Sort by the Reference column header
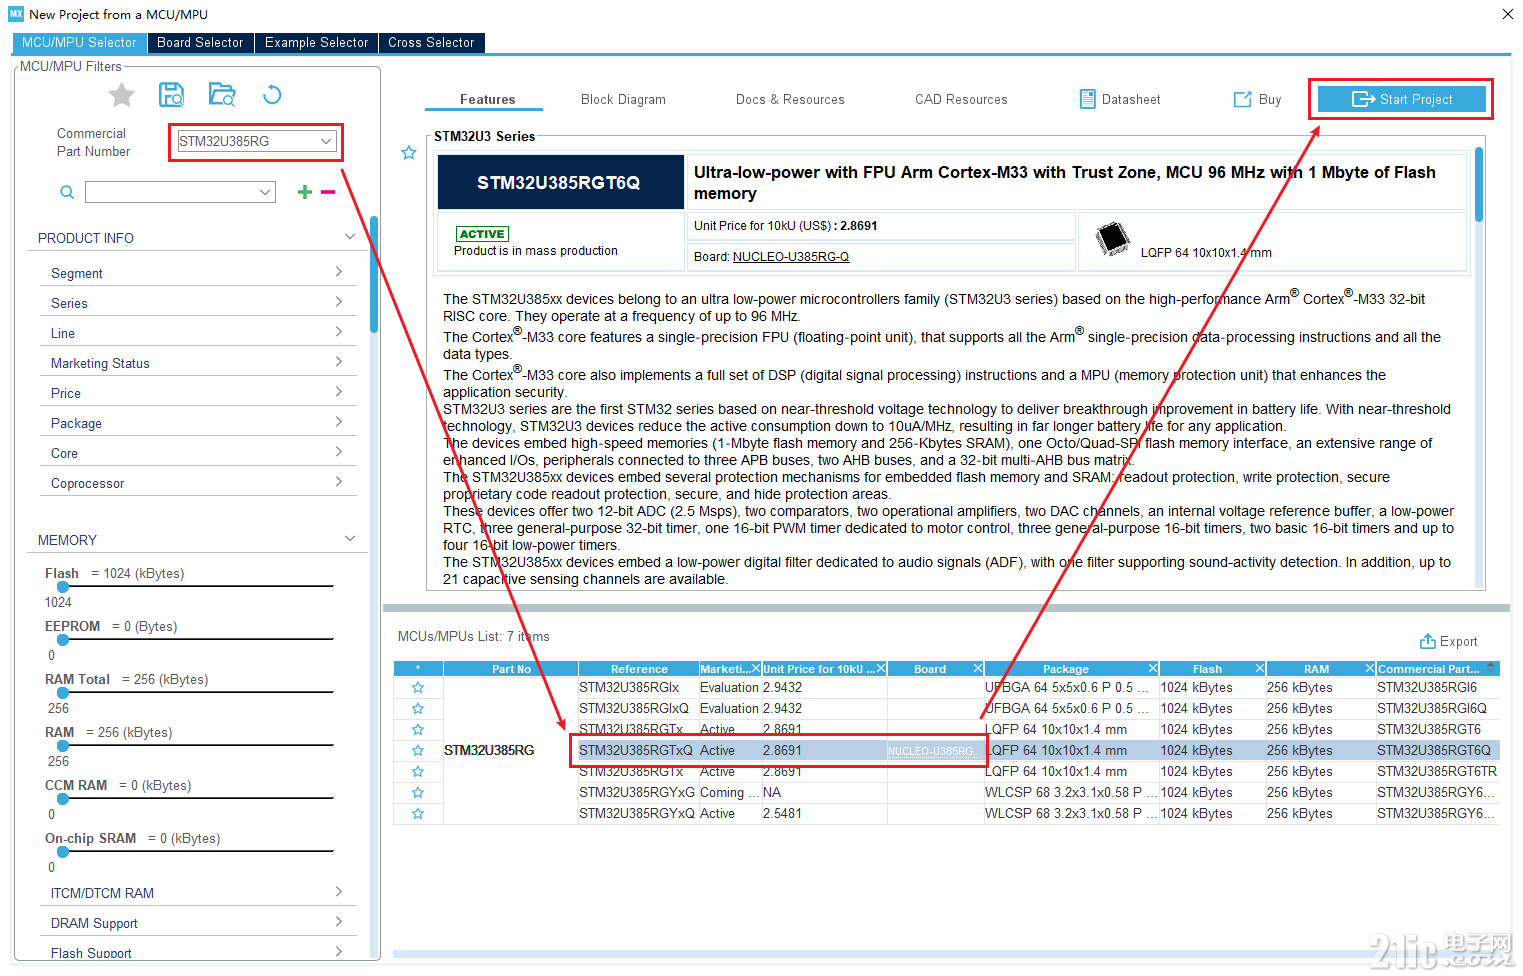 point(639,669)
